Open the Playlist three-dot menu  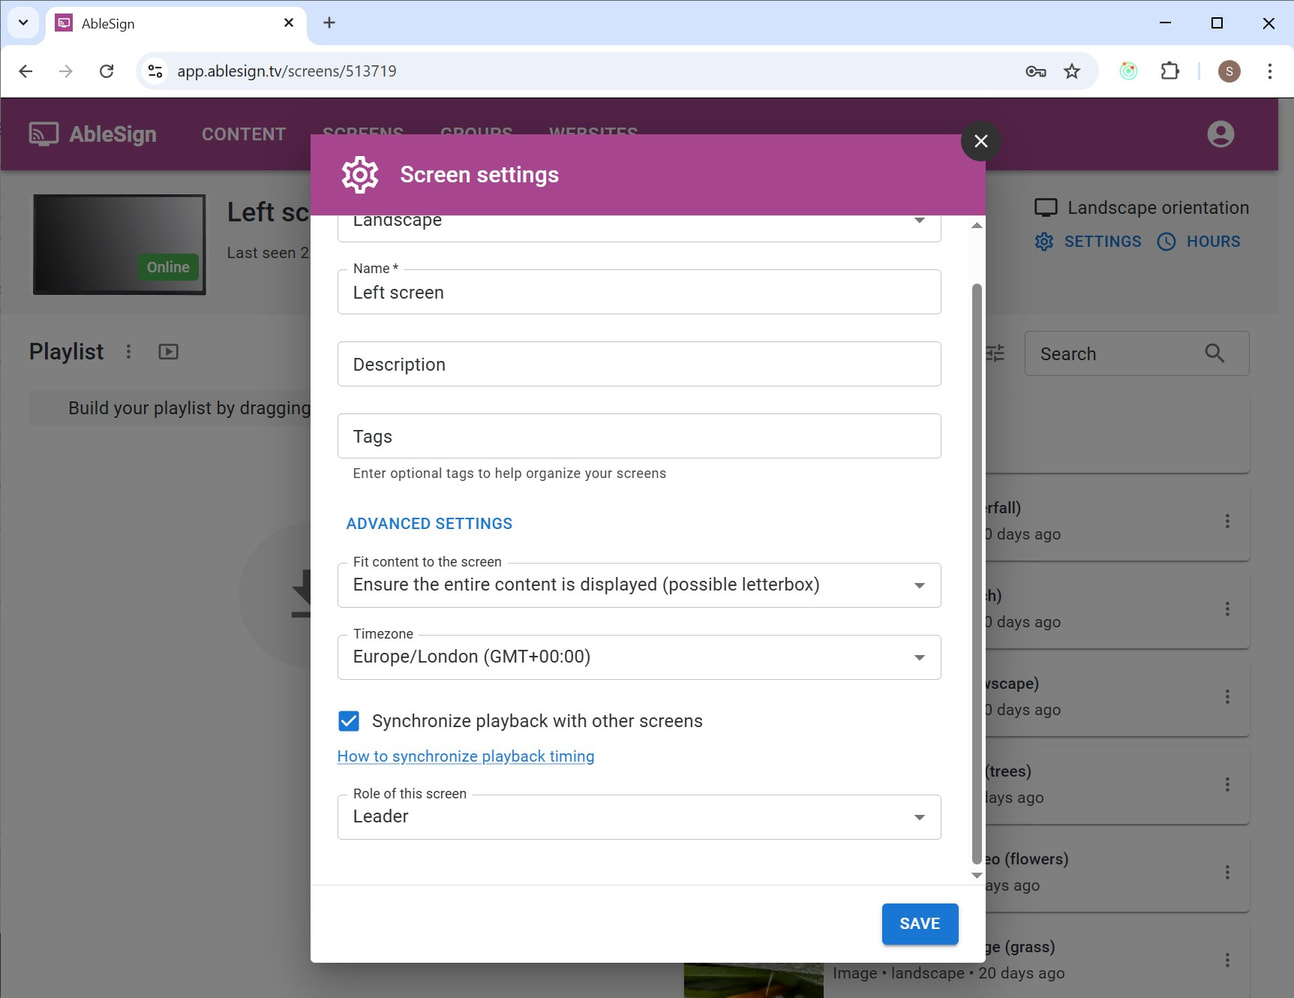pyautogui.click(x=129, y=351)
